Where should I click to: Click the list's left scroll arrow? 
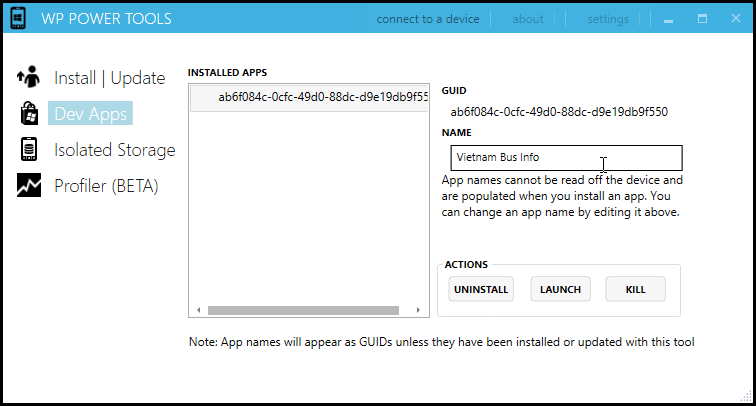[x=197, y=310]
